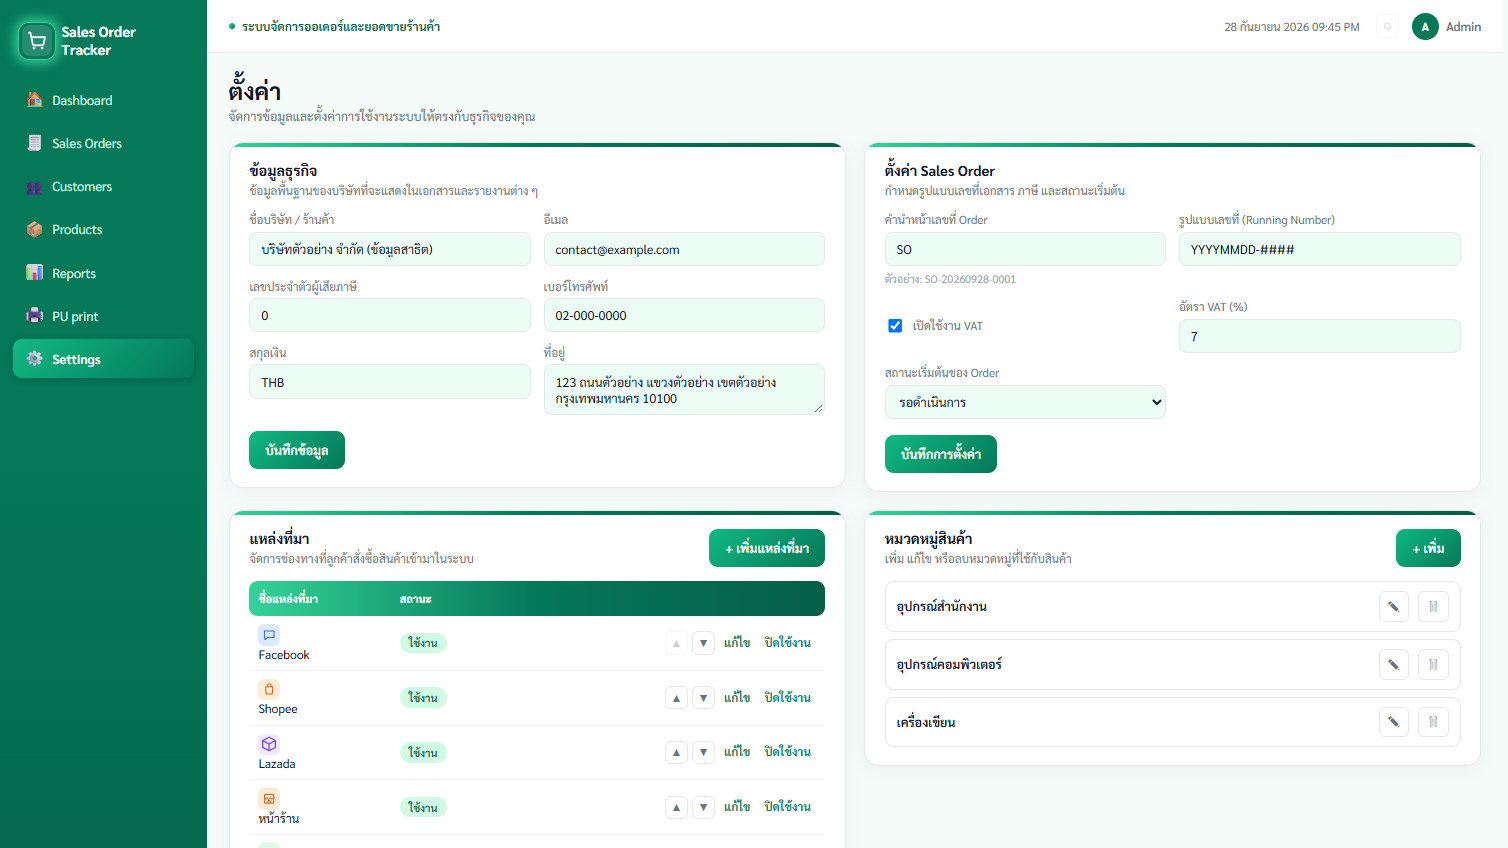
Task: Move the Facebook source down
Action: (704, 643)
